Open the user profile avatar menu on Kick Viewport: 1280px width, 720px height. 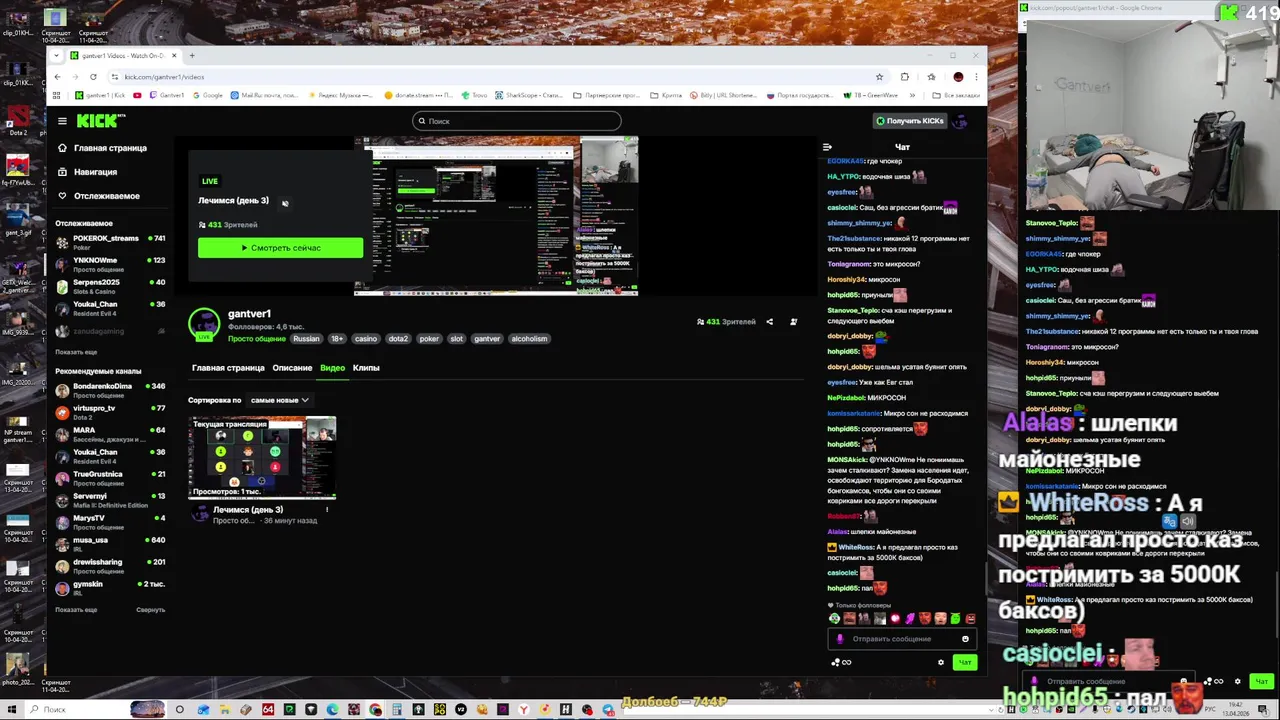960,121
